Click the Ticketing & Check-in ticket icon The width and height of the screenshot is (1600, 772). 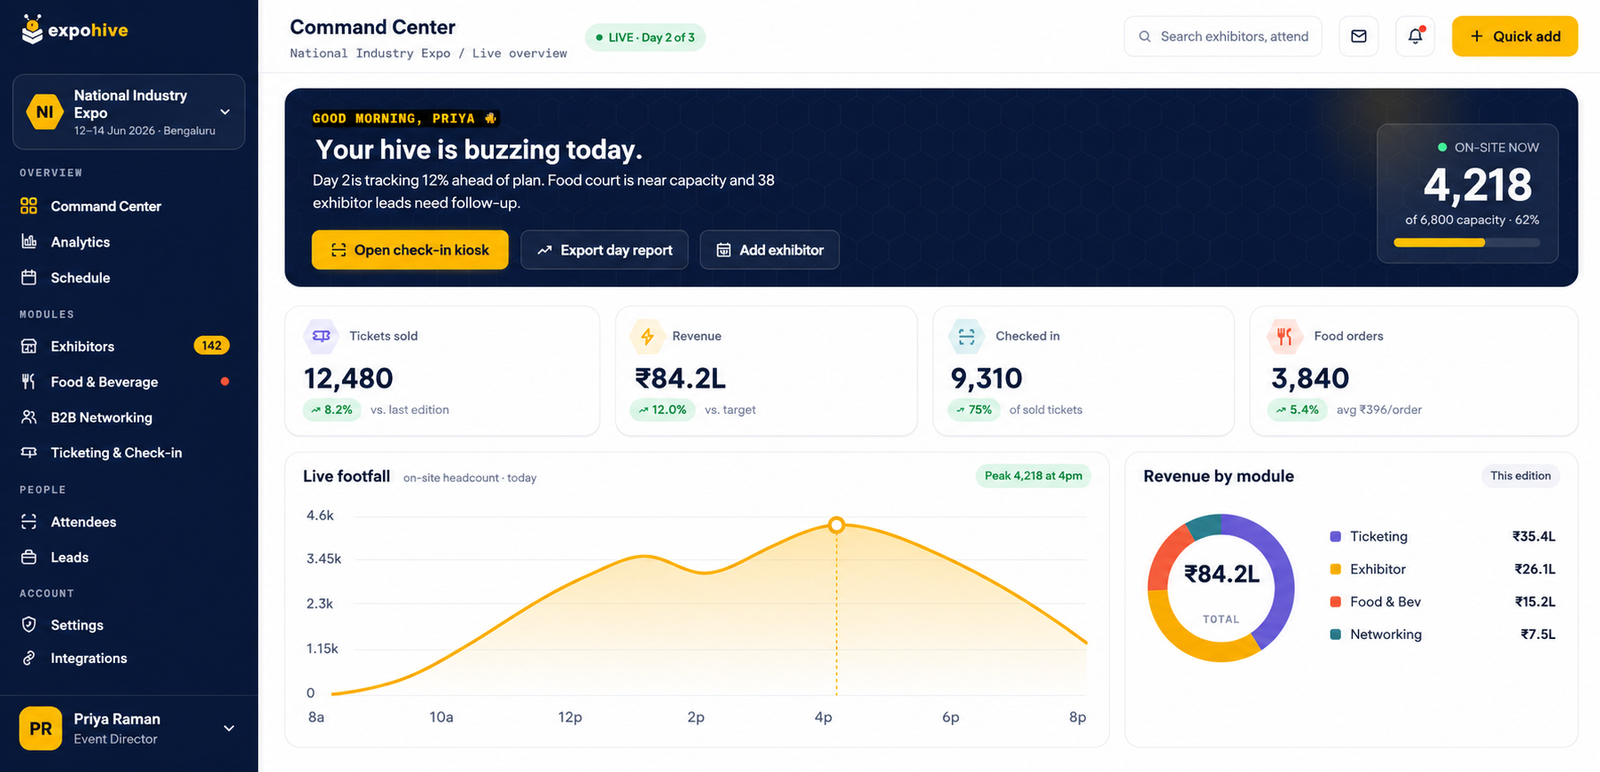point(29,452)
